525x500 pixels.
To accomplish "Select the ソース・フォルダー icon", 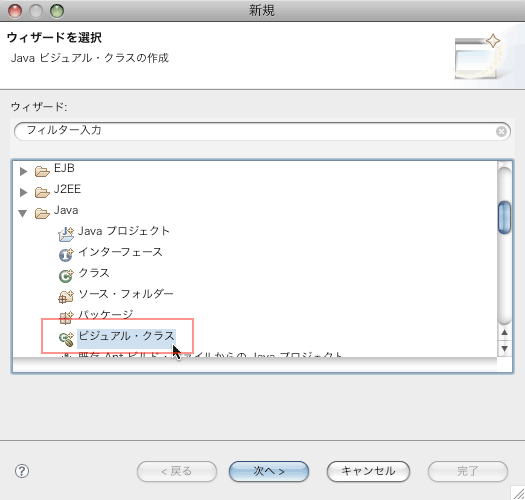I will pyautogui.click(x=66, y=296).
